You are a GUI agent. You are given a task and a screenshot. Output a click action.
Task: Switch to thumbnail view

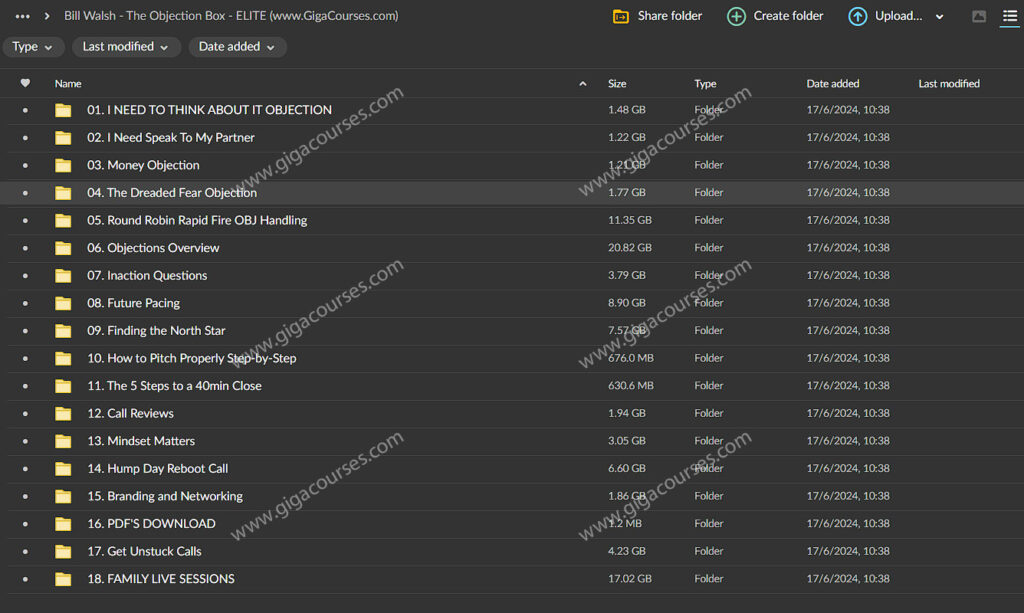[979, 17]
